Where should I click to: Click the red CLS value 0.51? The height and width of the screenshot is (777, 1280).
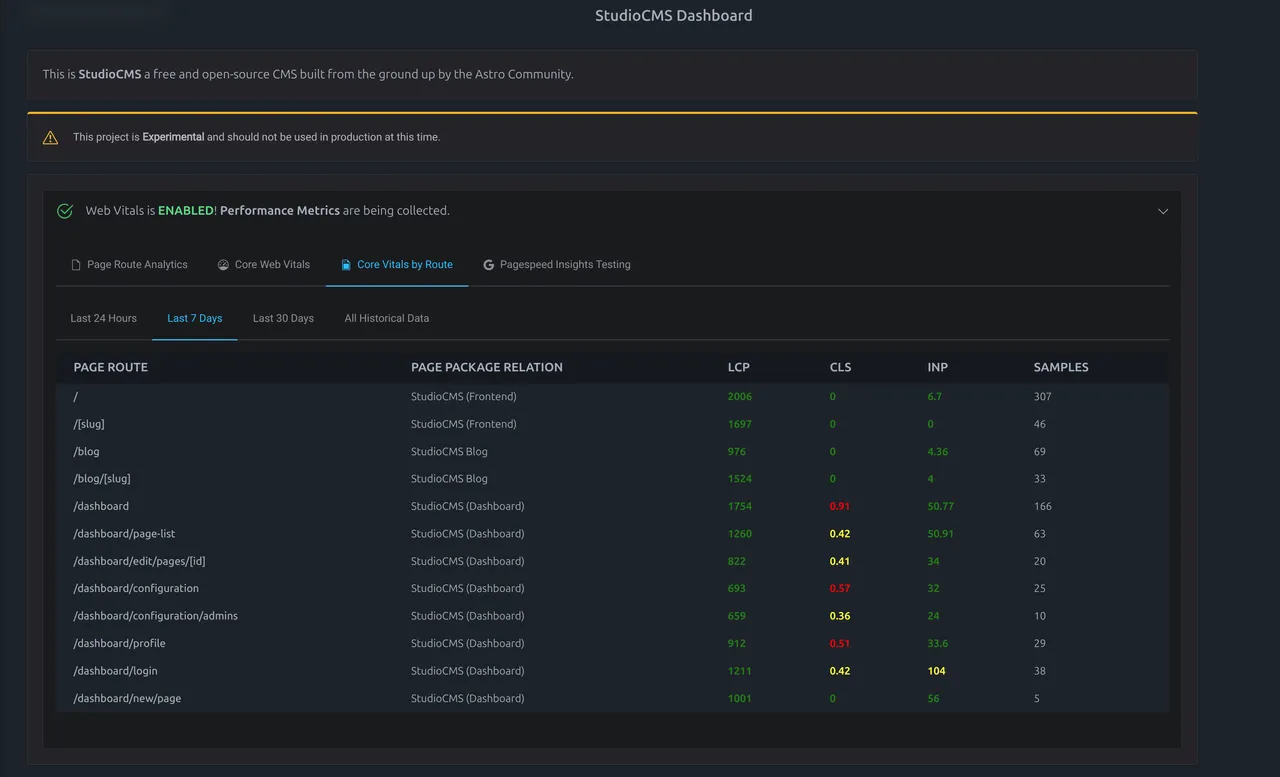pyautogui.click(x=840, y=644)
